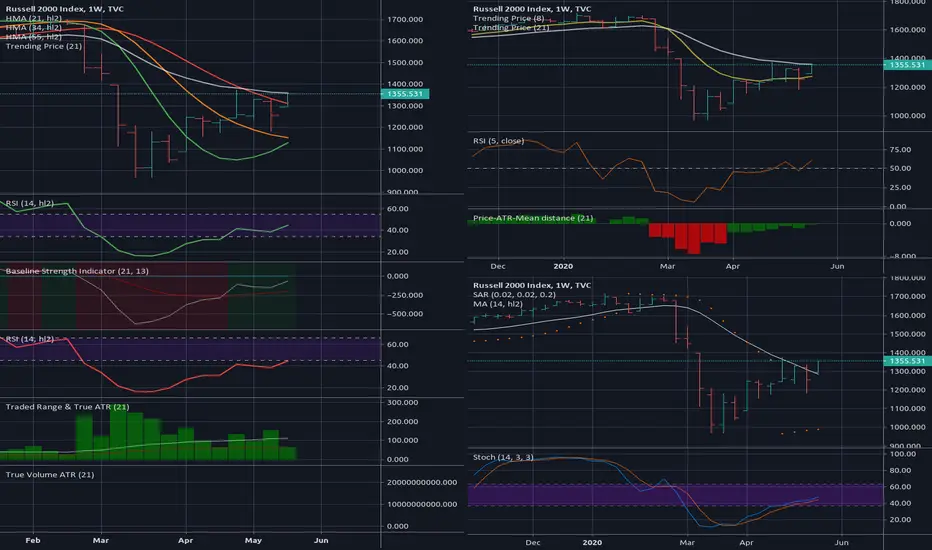Click Feb on the left chart time axis

point(33,540)
